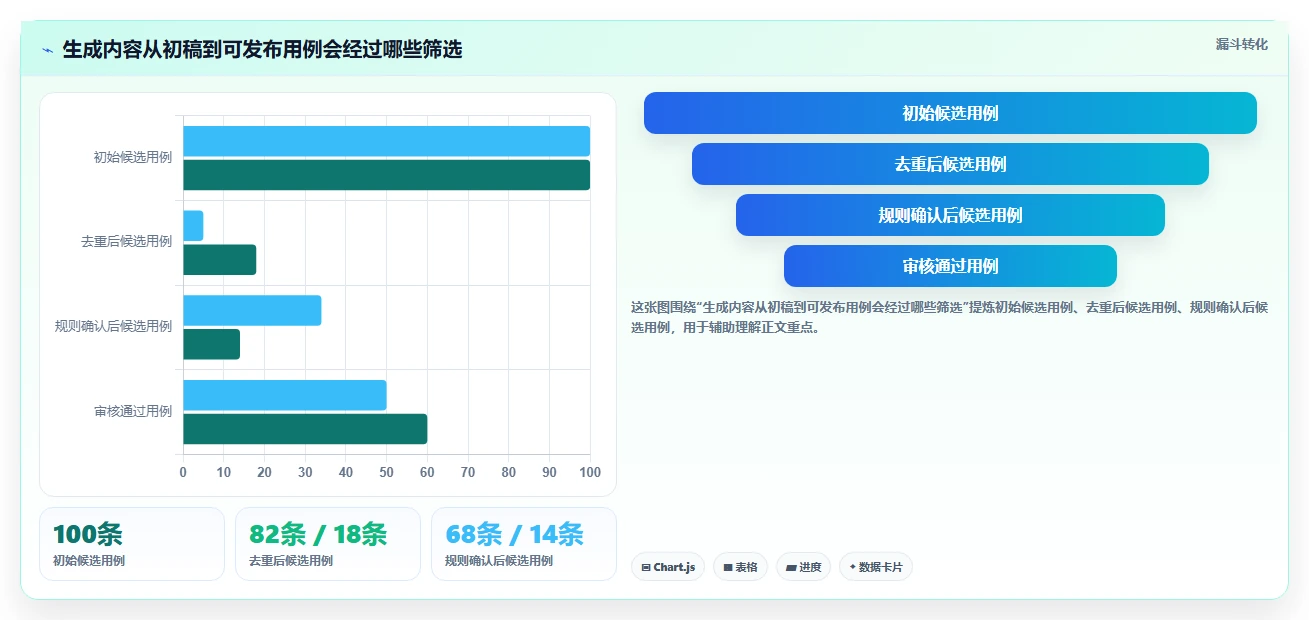
Task: Click the x-axis tick labeled 0
Action: click(183, 472)
